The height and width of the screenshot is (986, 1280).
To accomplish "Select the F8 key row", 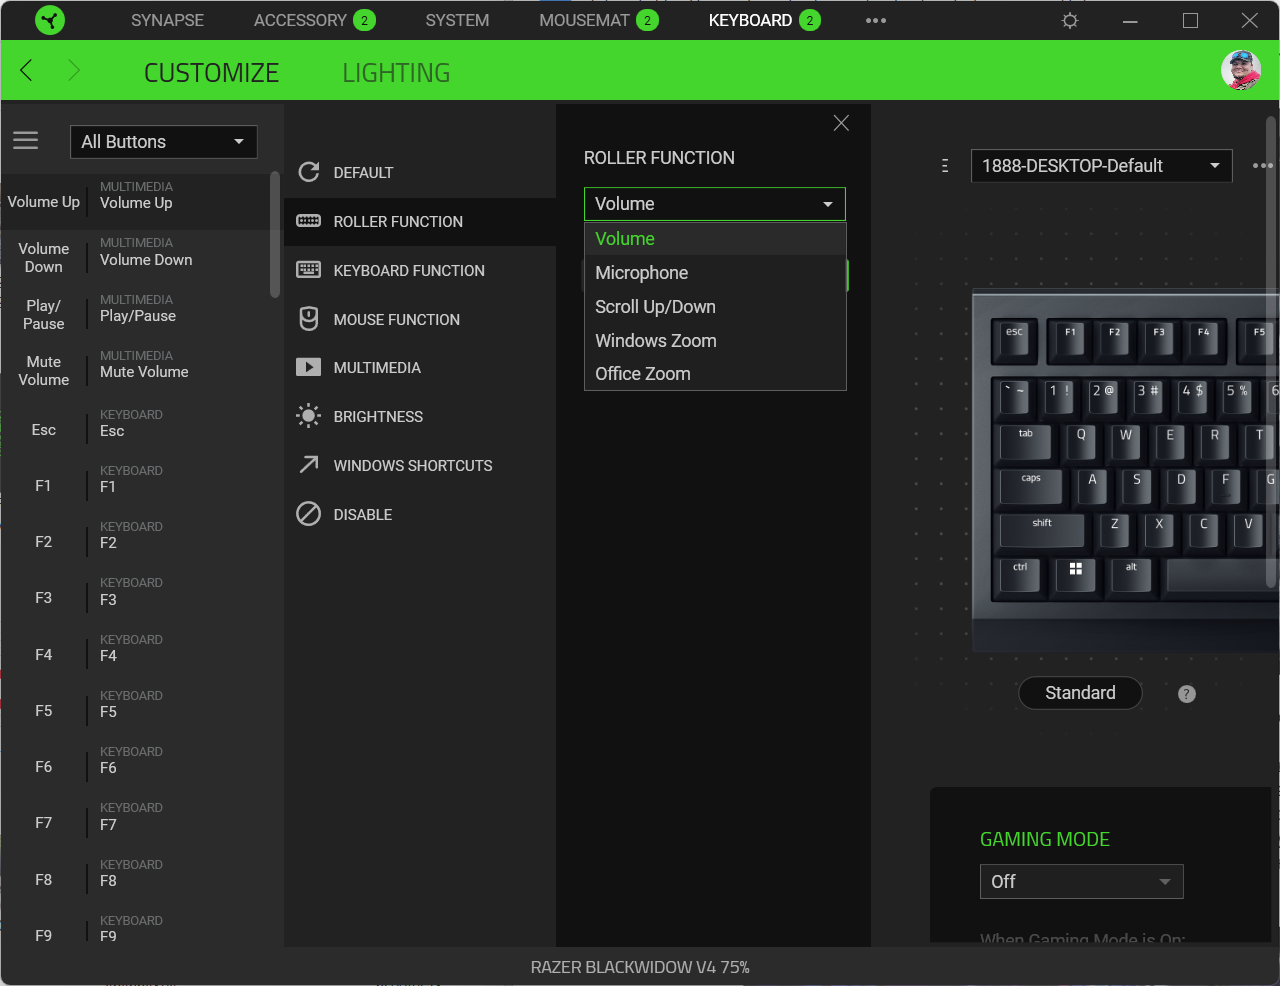I will (135, 879).
